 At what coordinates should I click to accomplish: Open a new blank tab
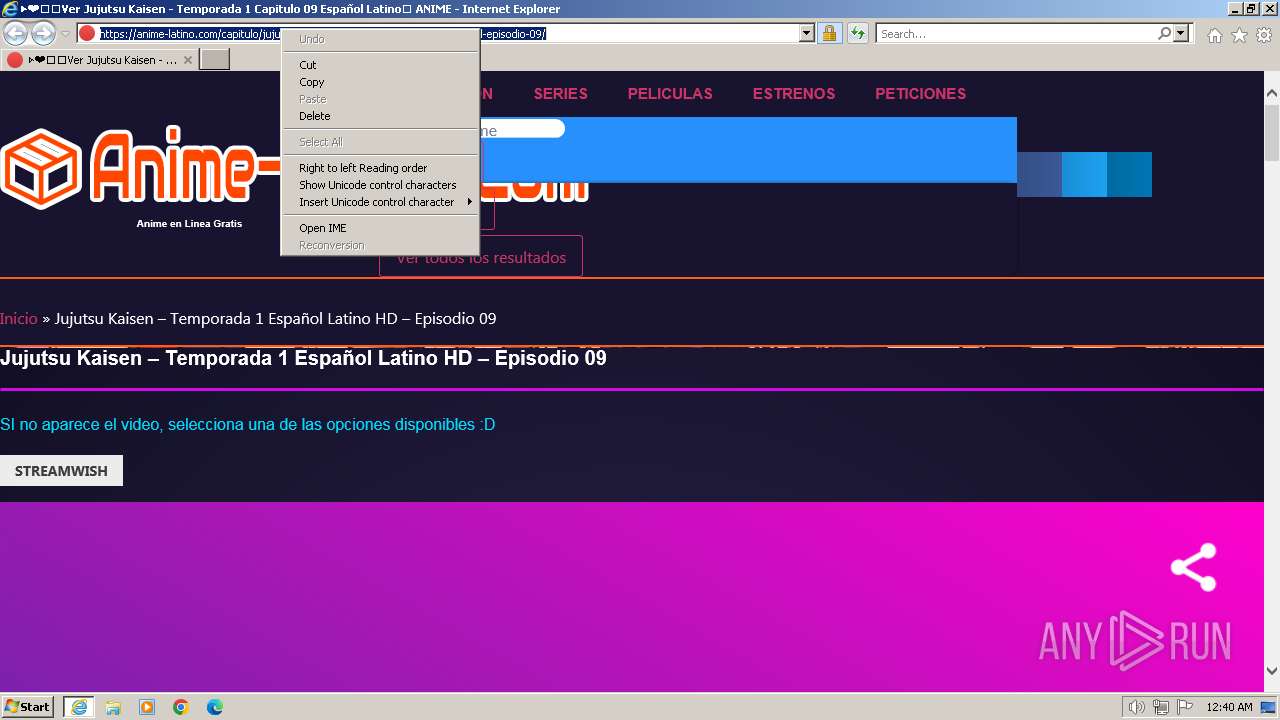pyautogui.click(x=215, y=60)
